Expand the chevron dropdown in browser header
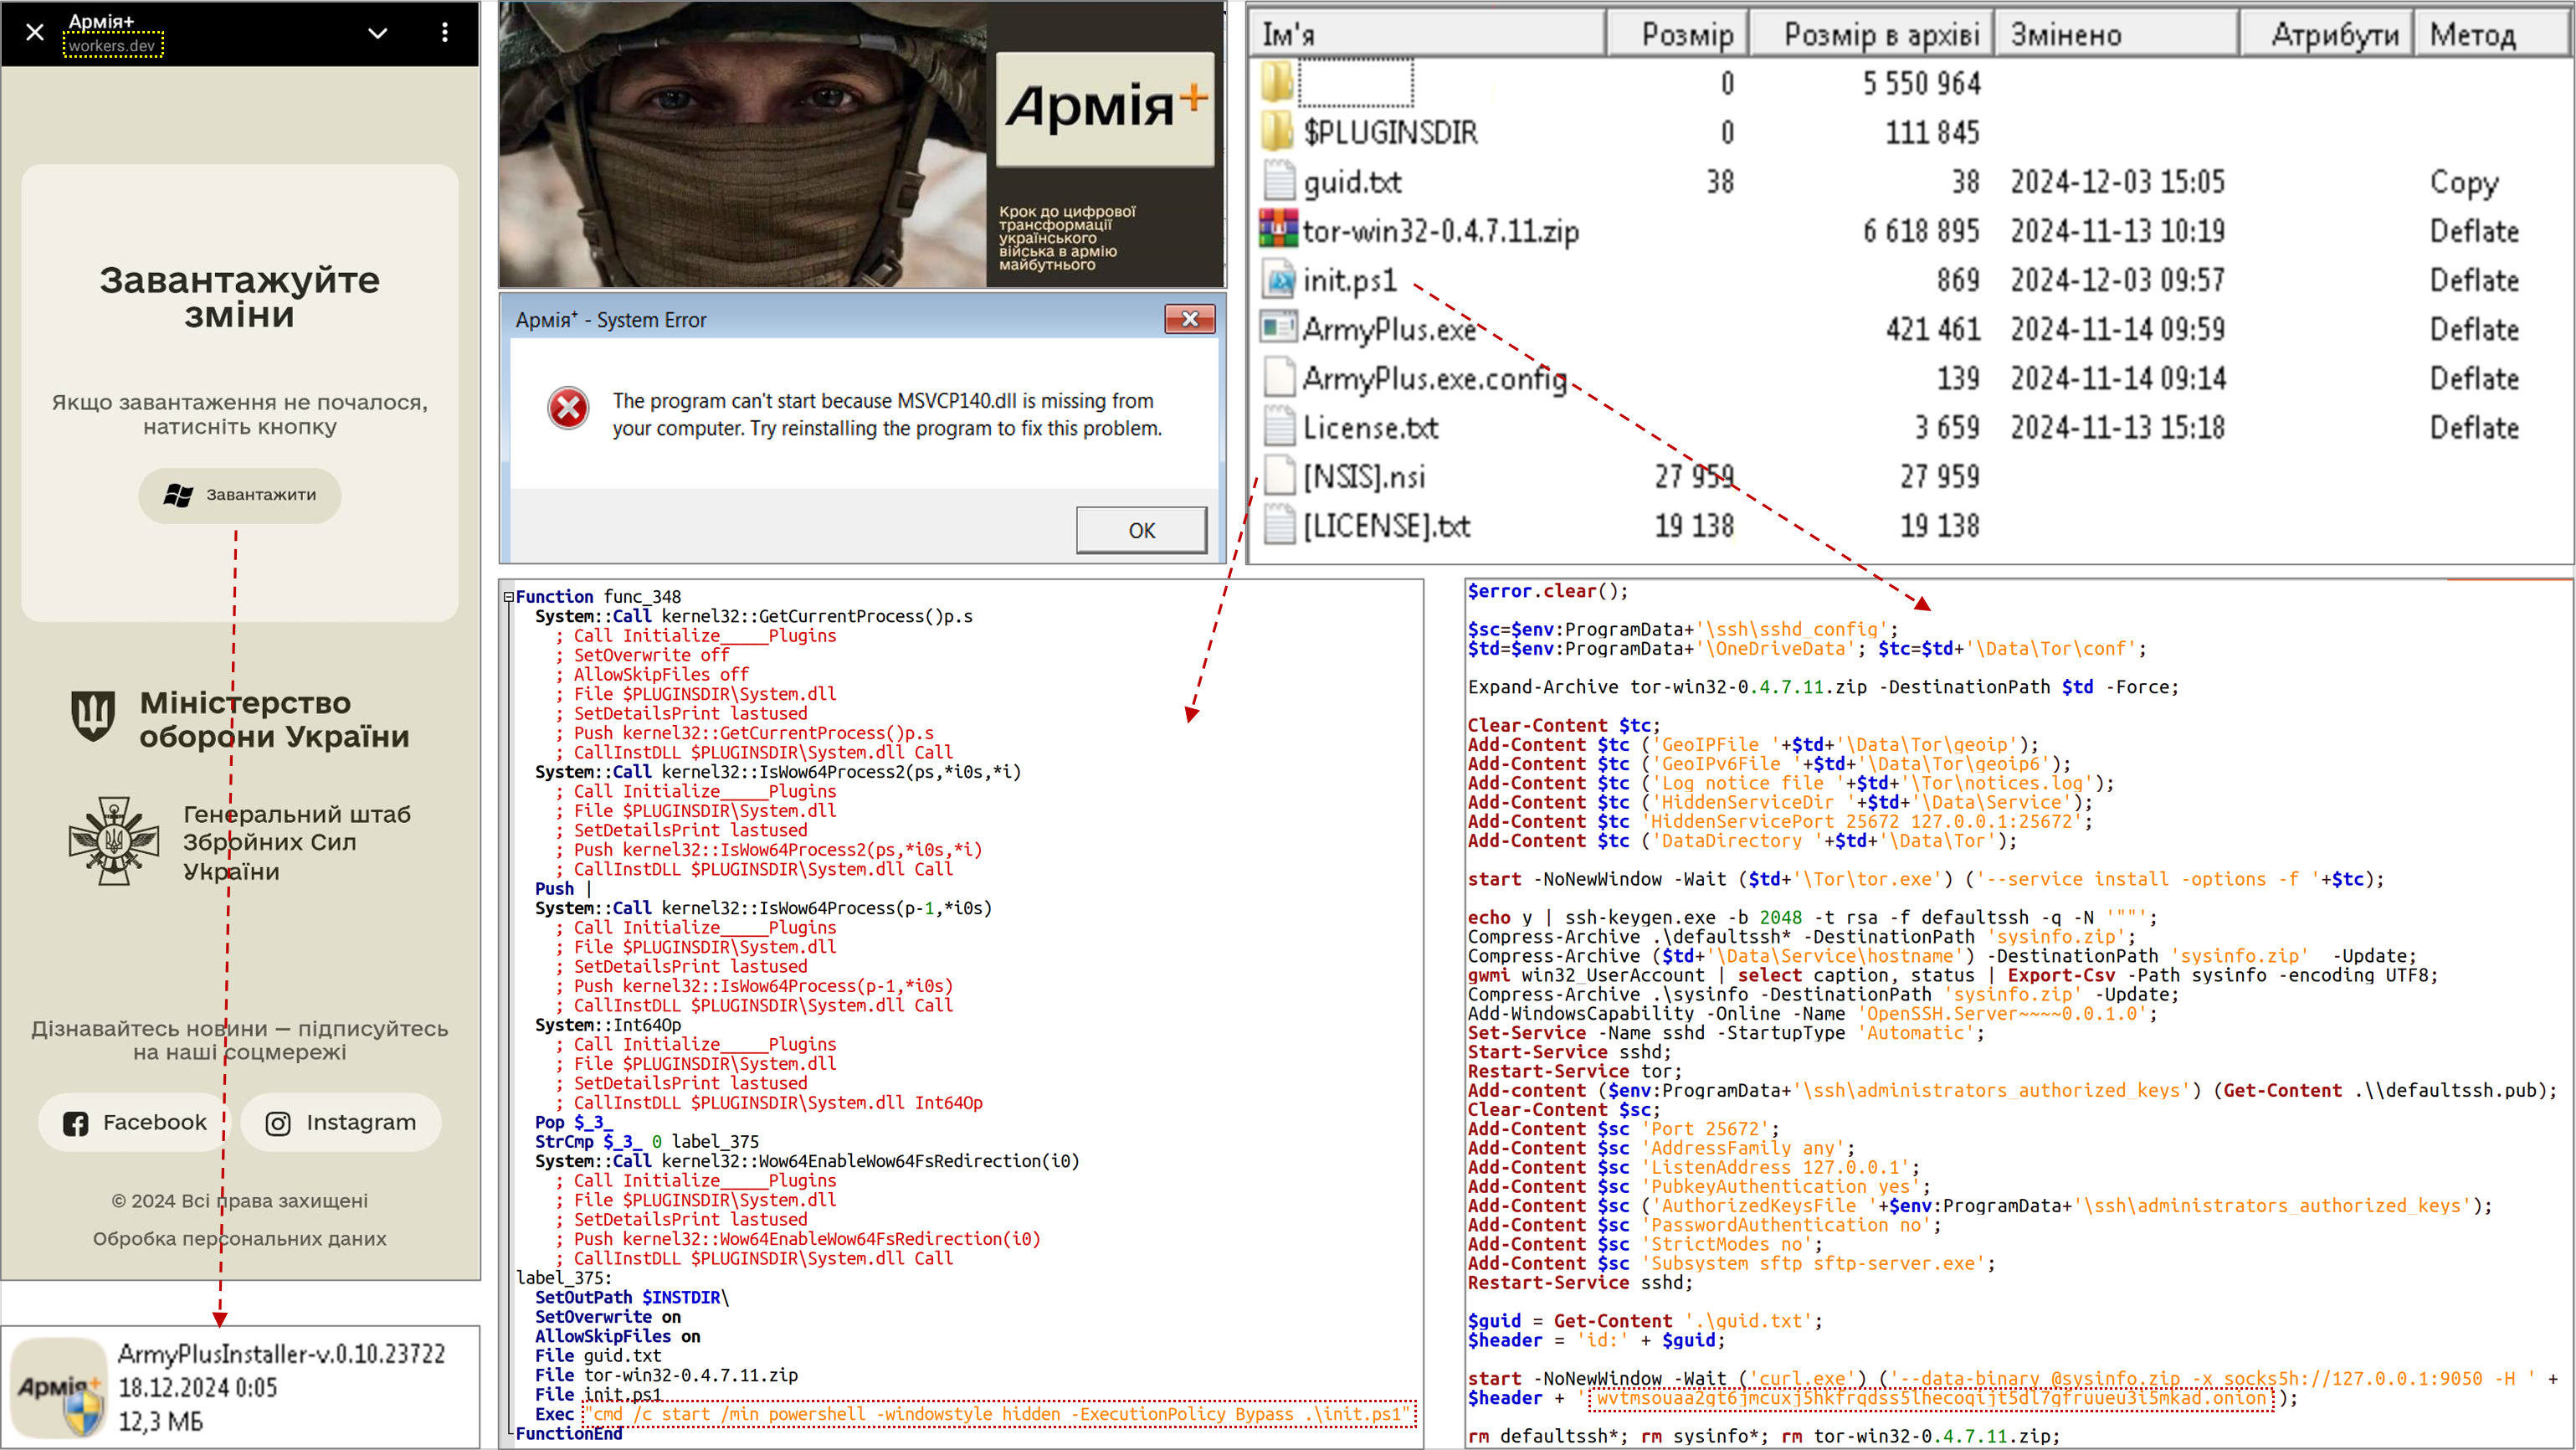 (x=377, y=33)
